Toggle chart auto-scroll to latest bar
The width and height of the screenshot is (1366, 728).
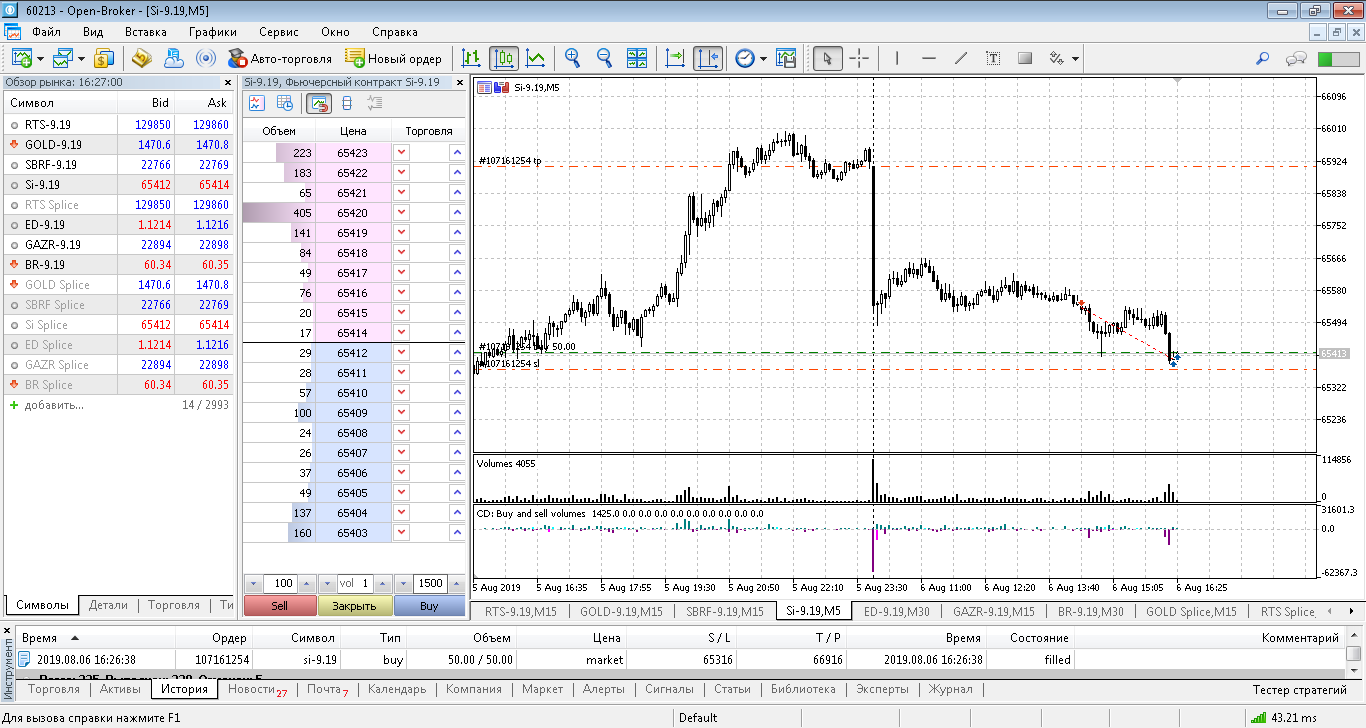[x=675, y=58]
